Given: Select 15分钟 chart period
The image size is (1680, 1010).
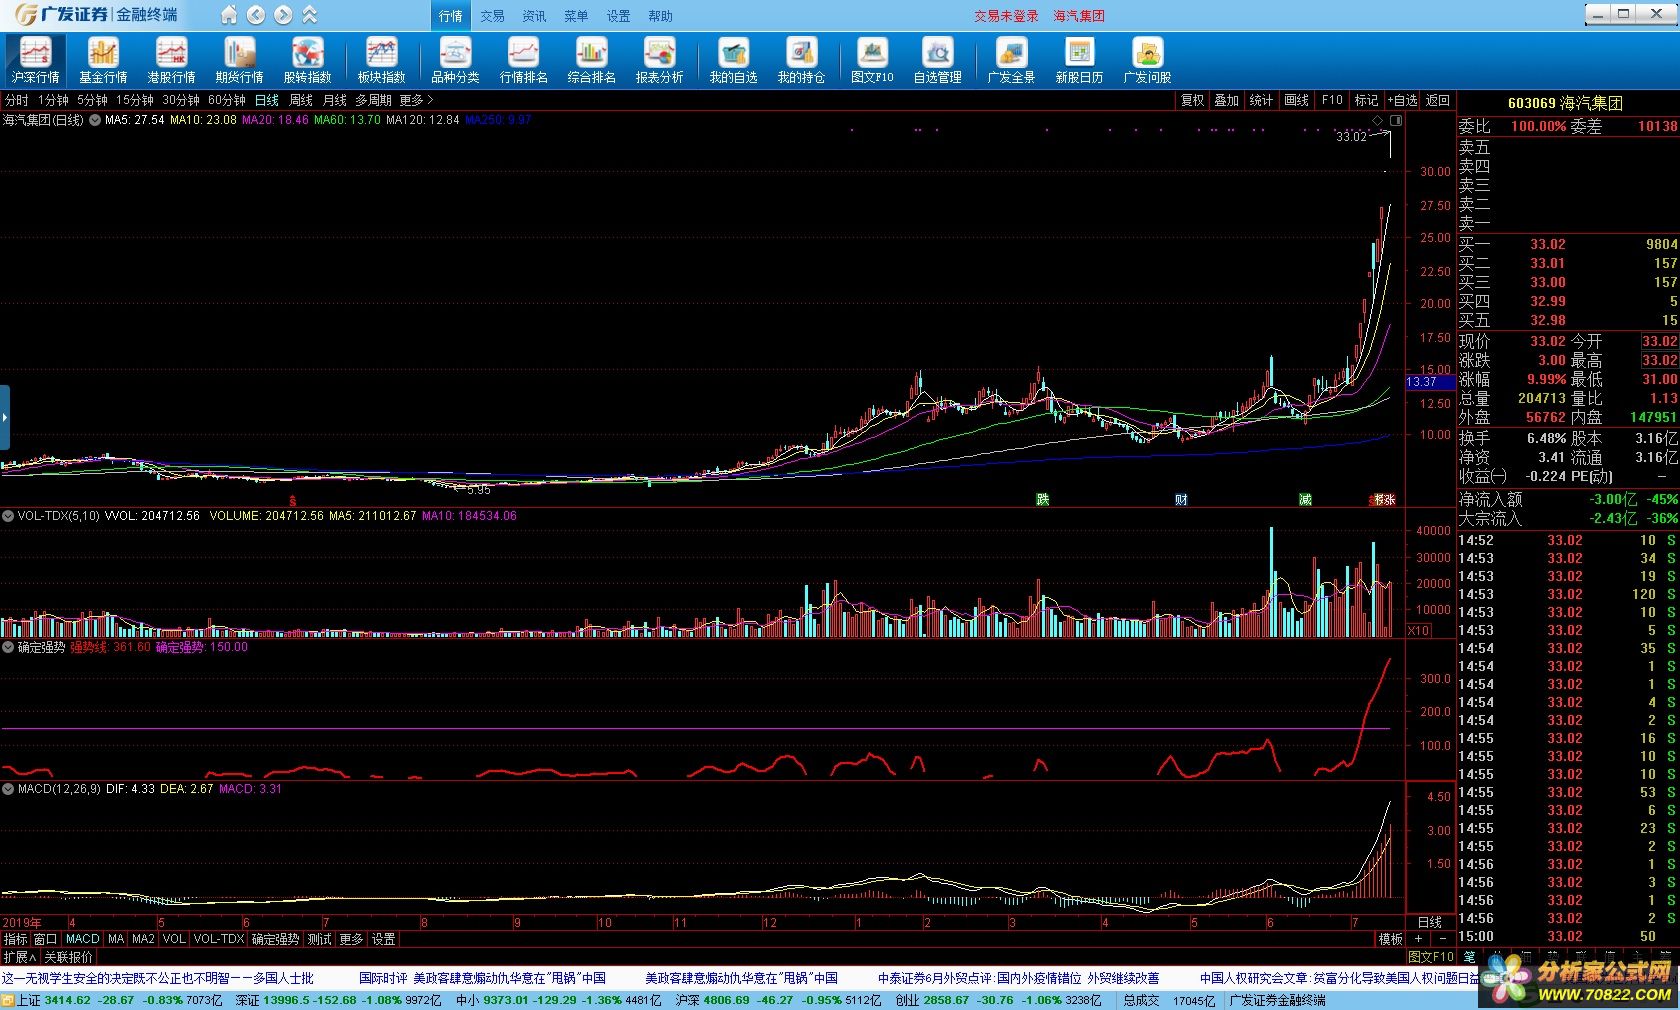Looking at the screenshot, I should point(135,100).
